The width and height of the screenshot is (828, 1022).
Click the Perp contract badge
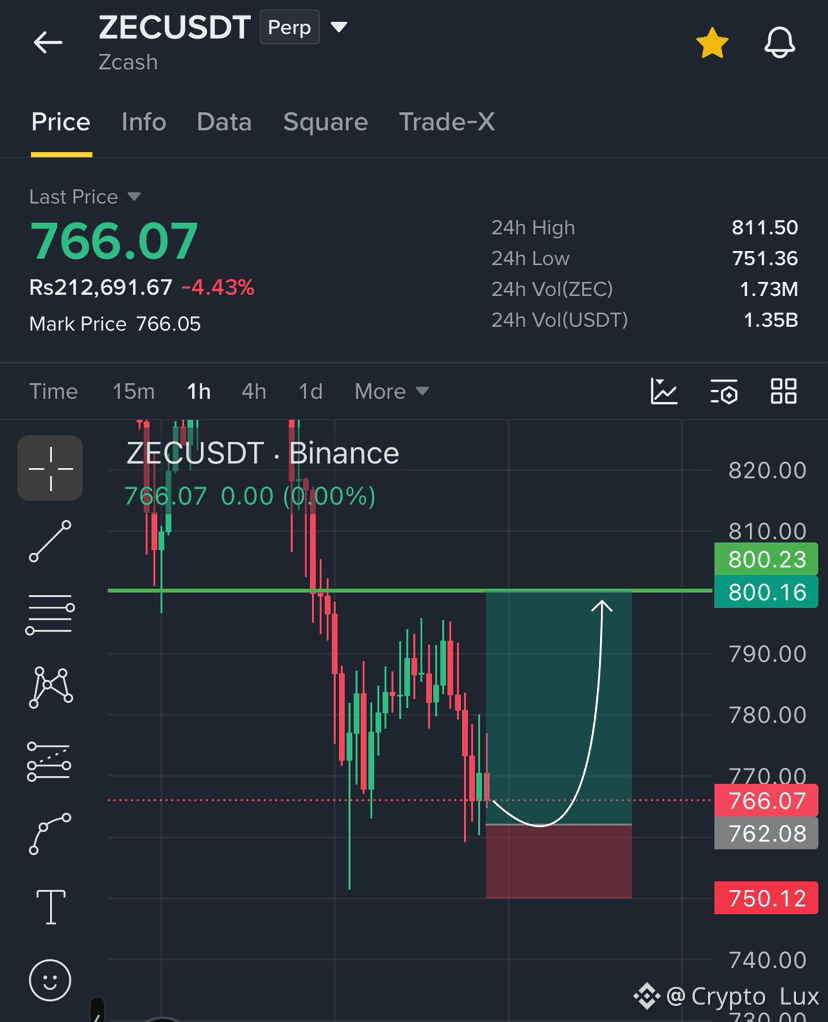tap(289, 27)
